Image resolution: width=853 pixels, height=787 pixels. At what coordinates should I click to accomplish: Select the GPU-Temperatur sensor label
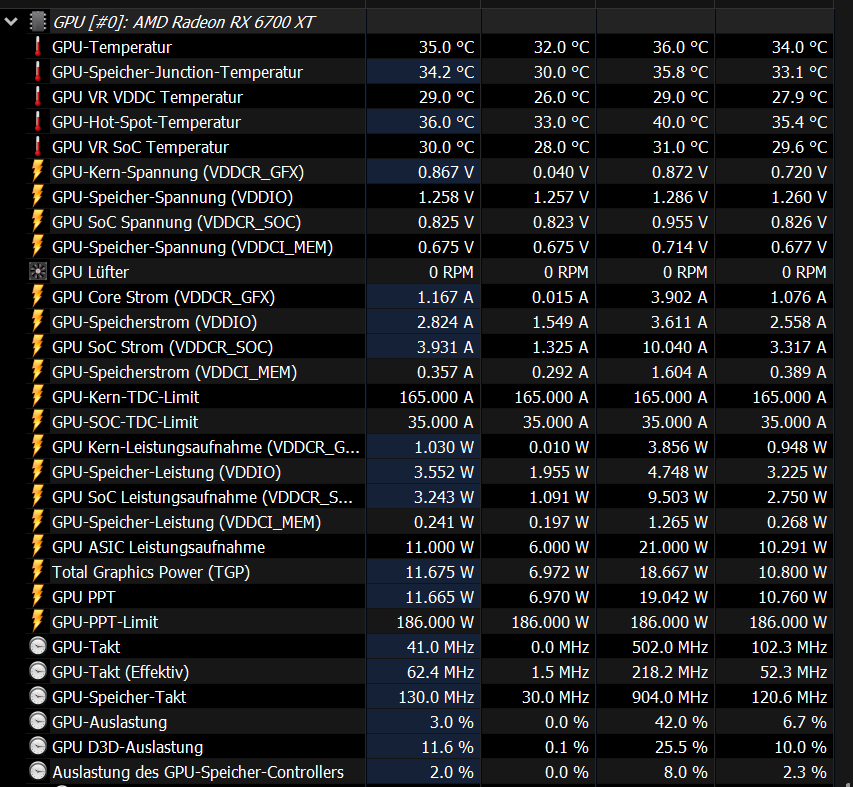[112, 47]
